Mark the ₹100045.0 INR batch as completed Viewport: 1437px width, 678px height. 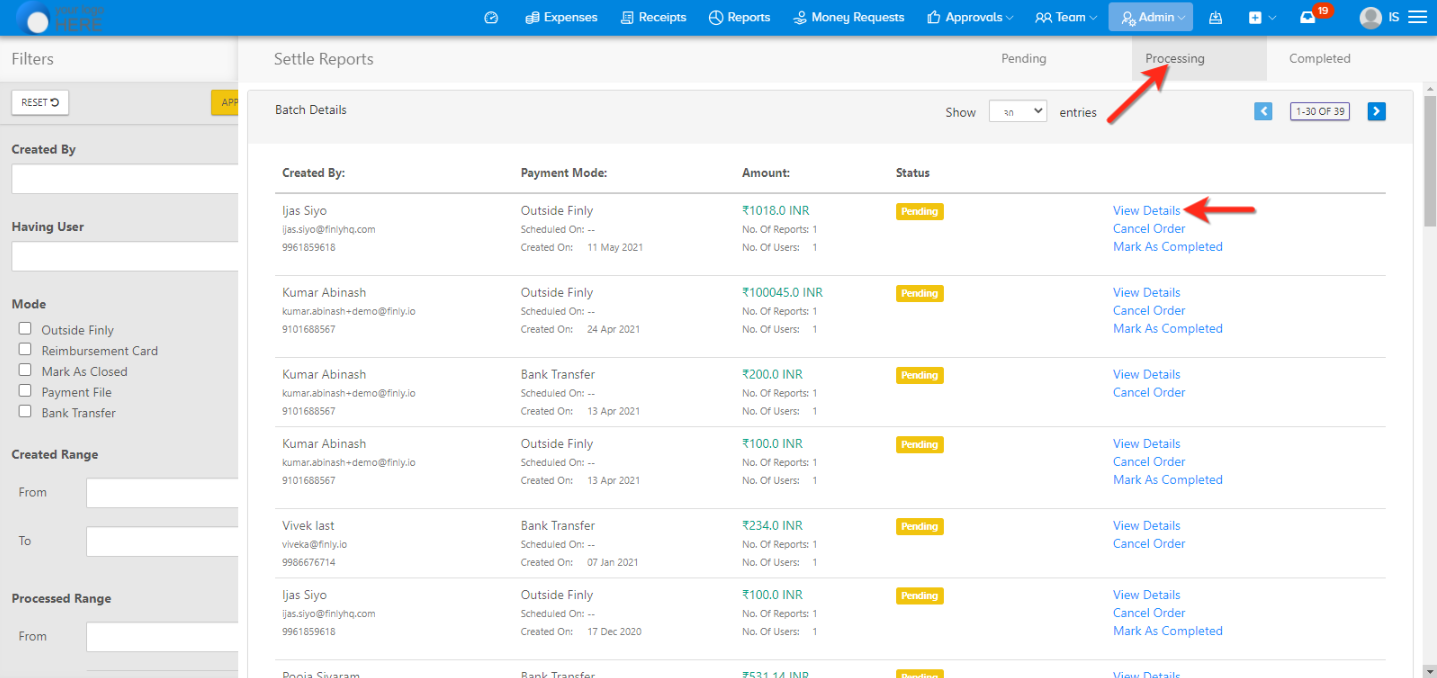coord(1168,329)
